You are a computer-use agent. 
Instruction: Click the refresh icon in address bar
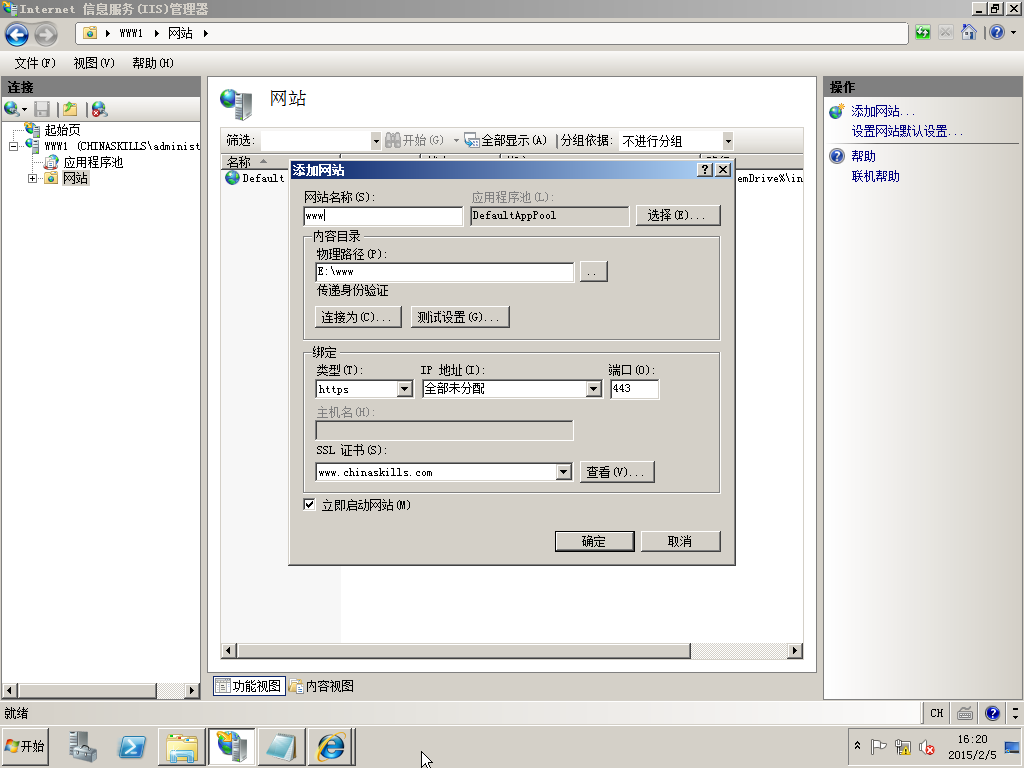pyautogui.click(x=922, y=33)
